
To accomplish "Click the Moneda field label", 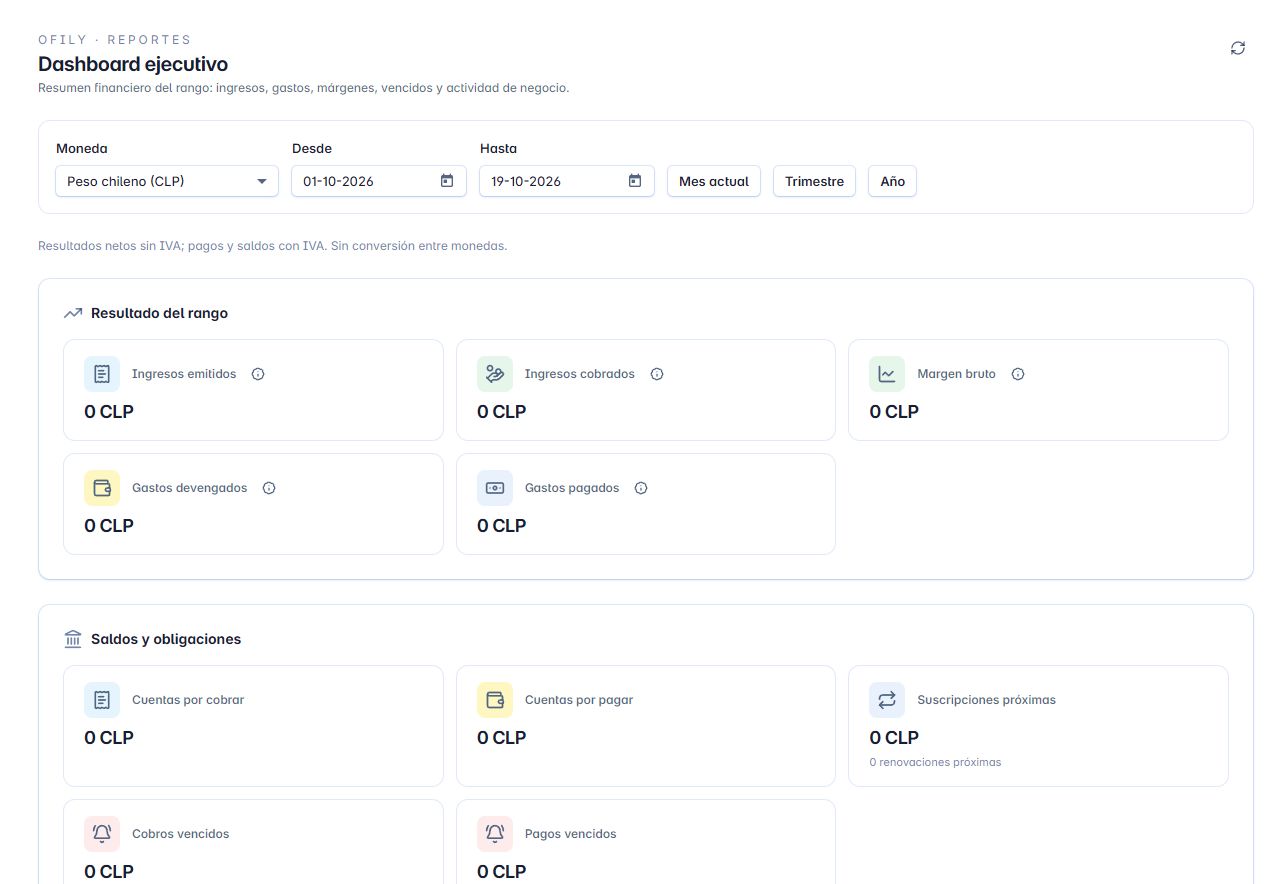I will pyautogui.click(x=82, y=148).
